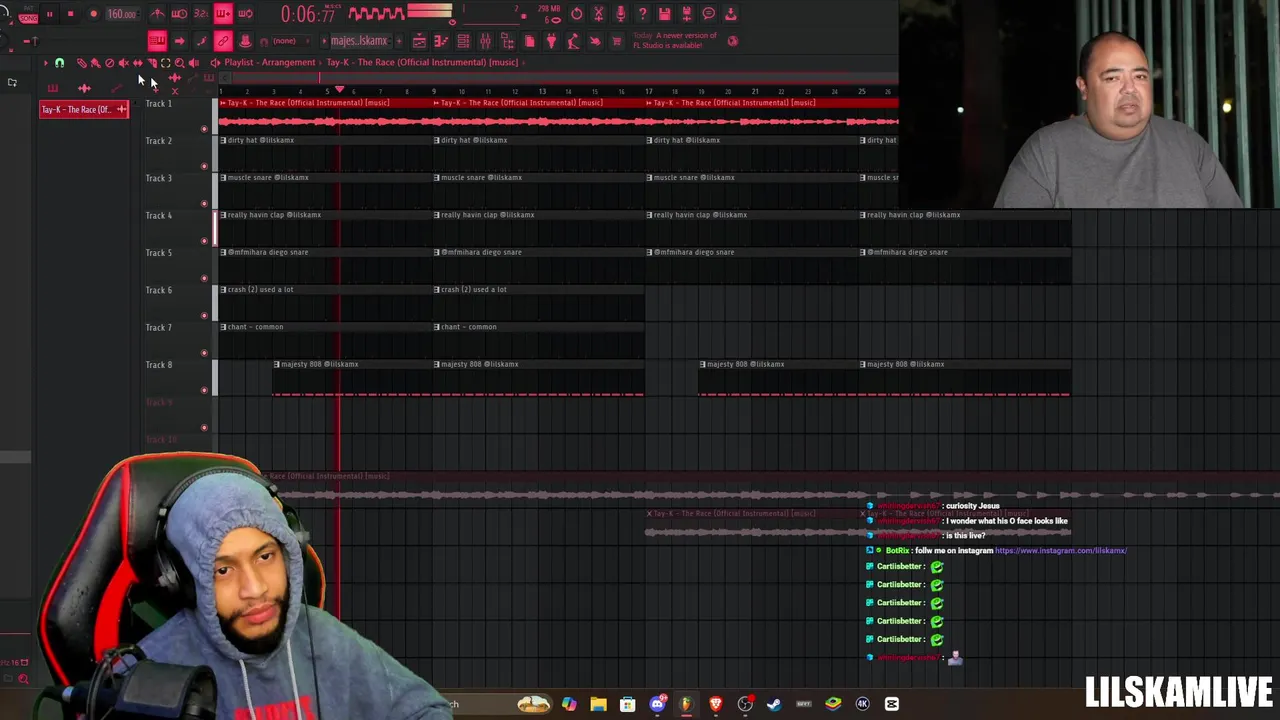Select the playlist Slip tool
This screenshot has width=1280, height=720.
coord(137,63)
